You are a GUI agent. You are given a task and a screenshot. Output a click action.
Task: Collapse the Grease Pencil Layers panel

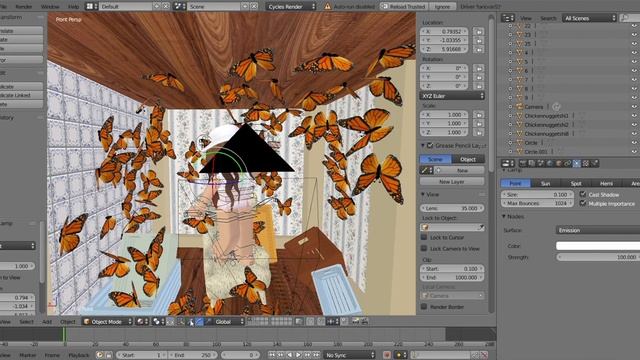[x=423, y=145]
